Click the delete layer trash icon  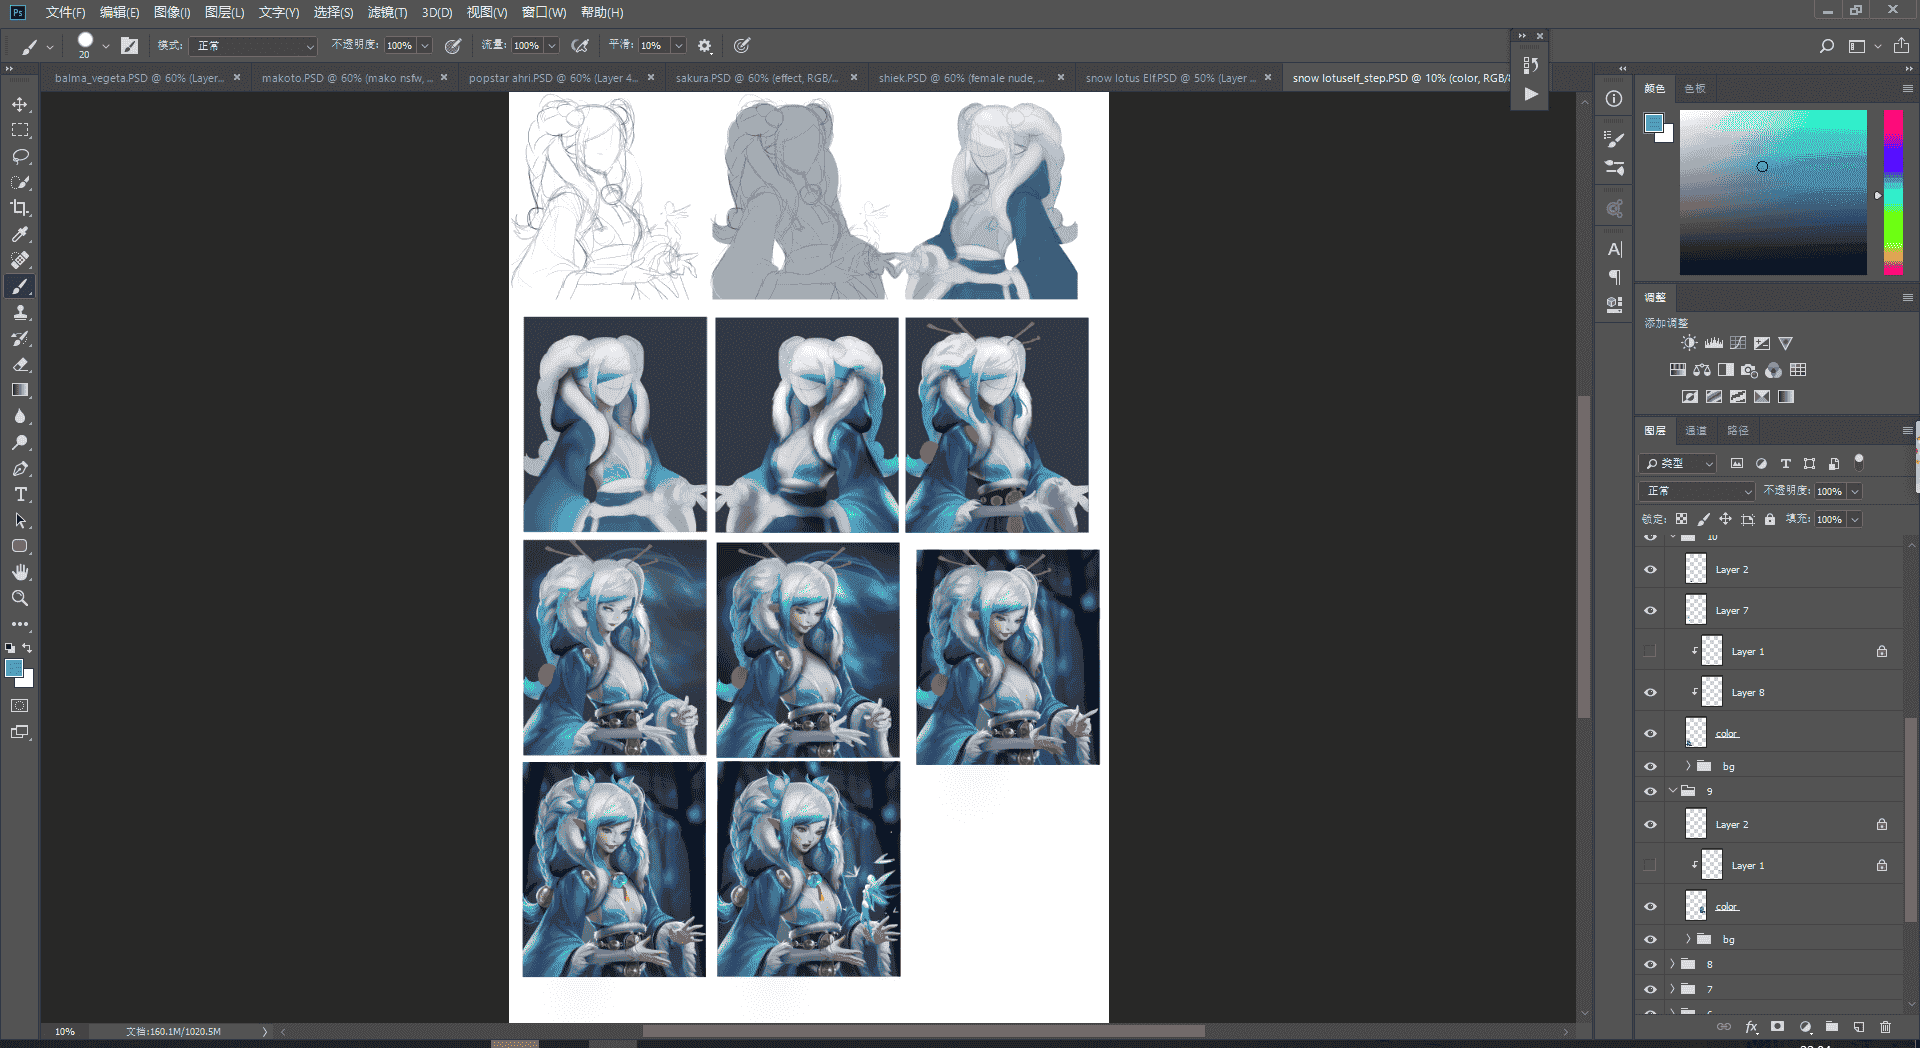click(x=1886, y=1027)
